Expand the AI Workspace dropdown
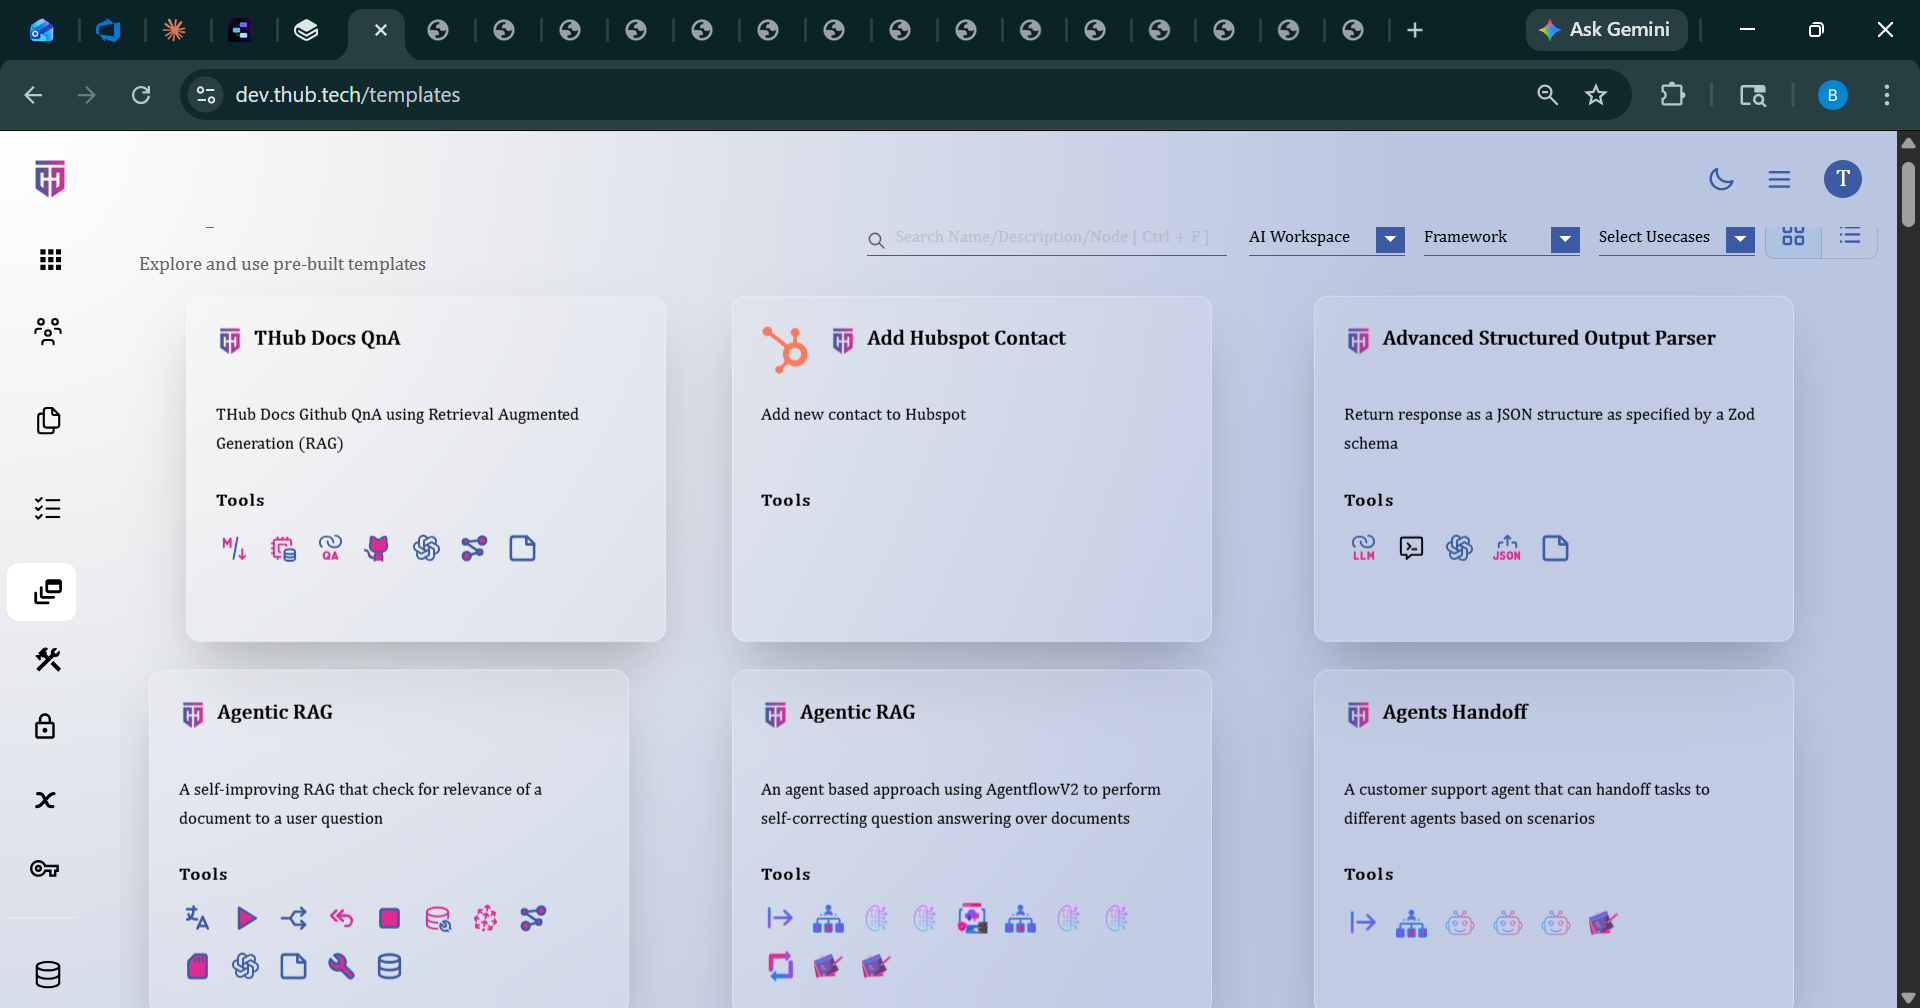 point(1389,239)
